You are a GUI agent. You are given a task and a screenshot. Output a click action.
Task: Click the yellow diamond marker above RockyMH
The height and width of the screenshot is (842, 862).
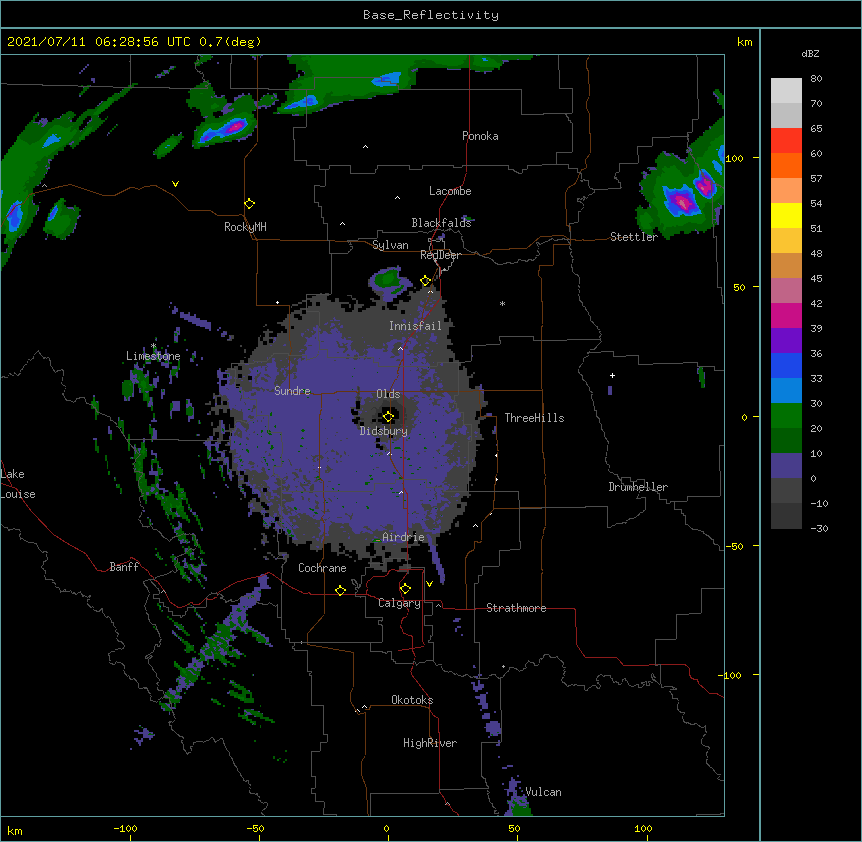(x=249, y=204)
